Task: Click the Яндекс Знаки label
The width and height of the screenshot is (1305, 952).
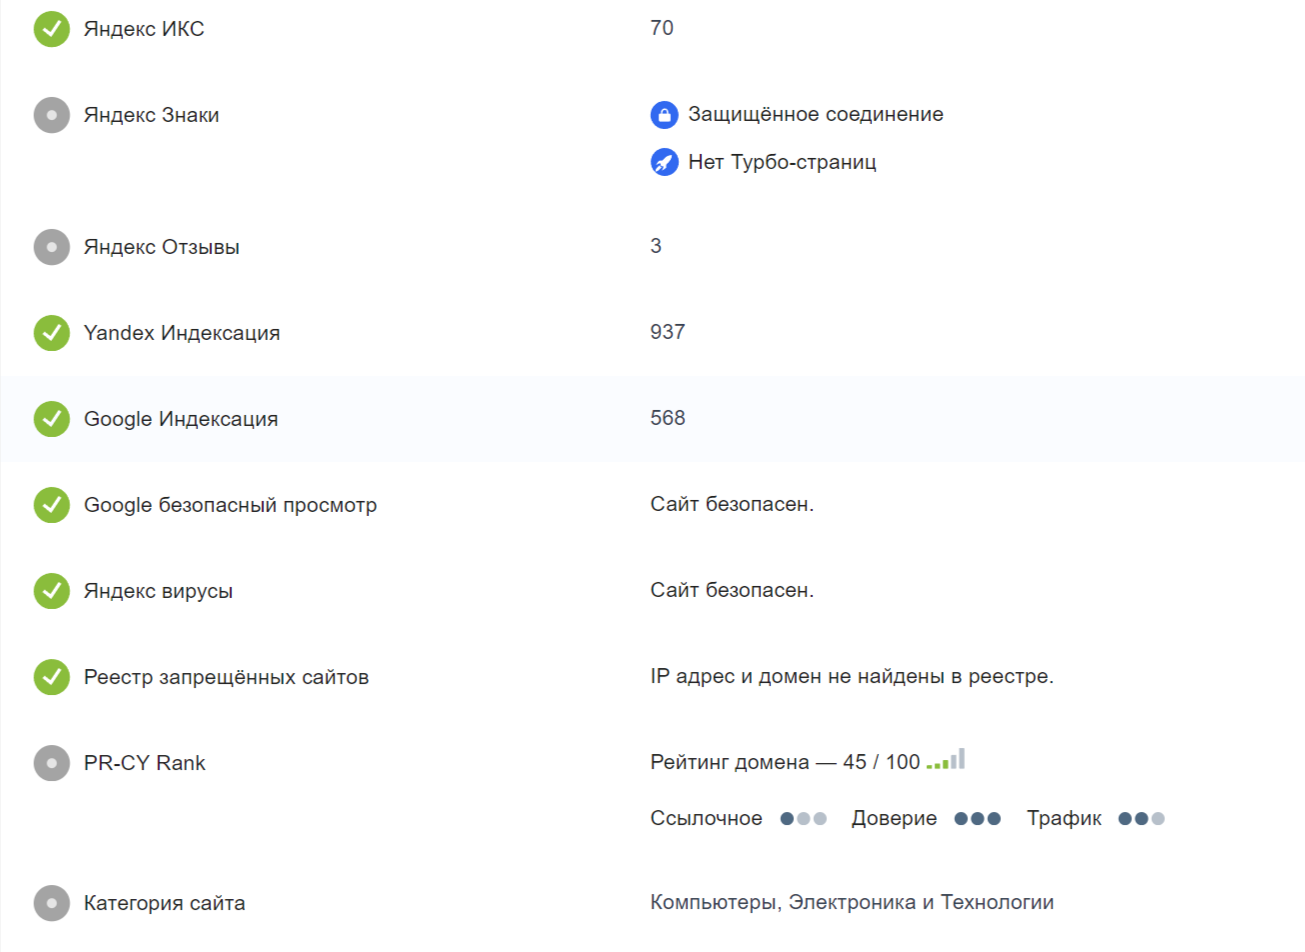Action: pyautogui.click(x=151, y=115)
